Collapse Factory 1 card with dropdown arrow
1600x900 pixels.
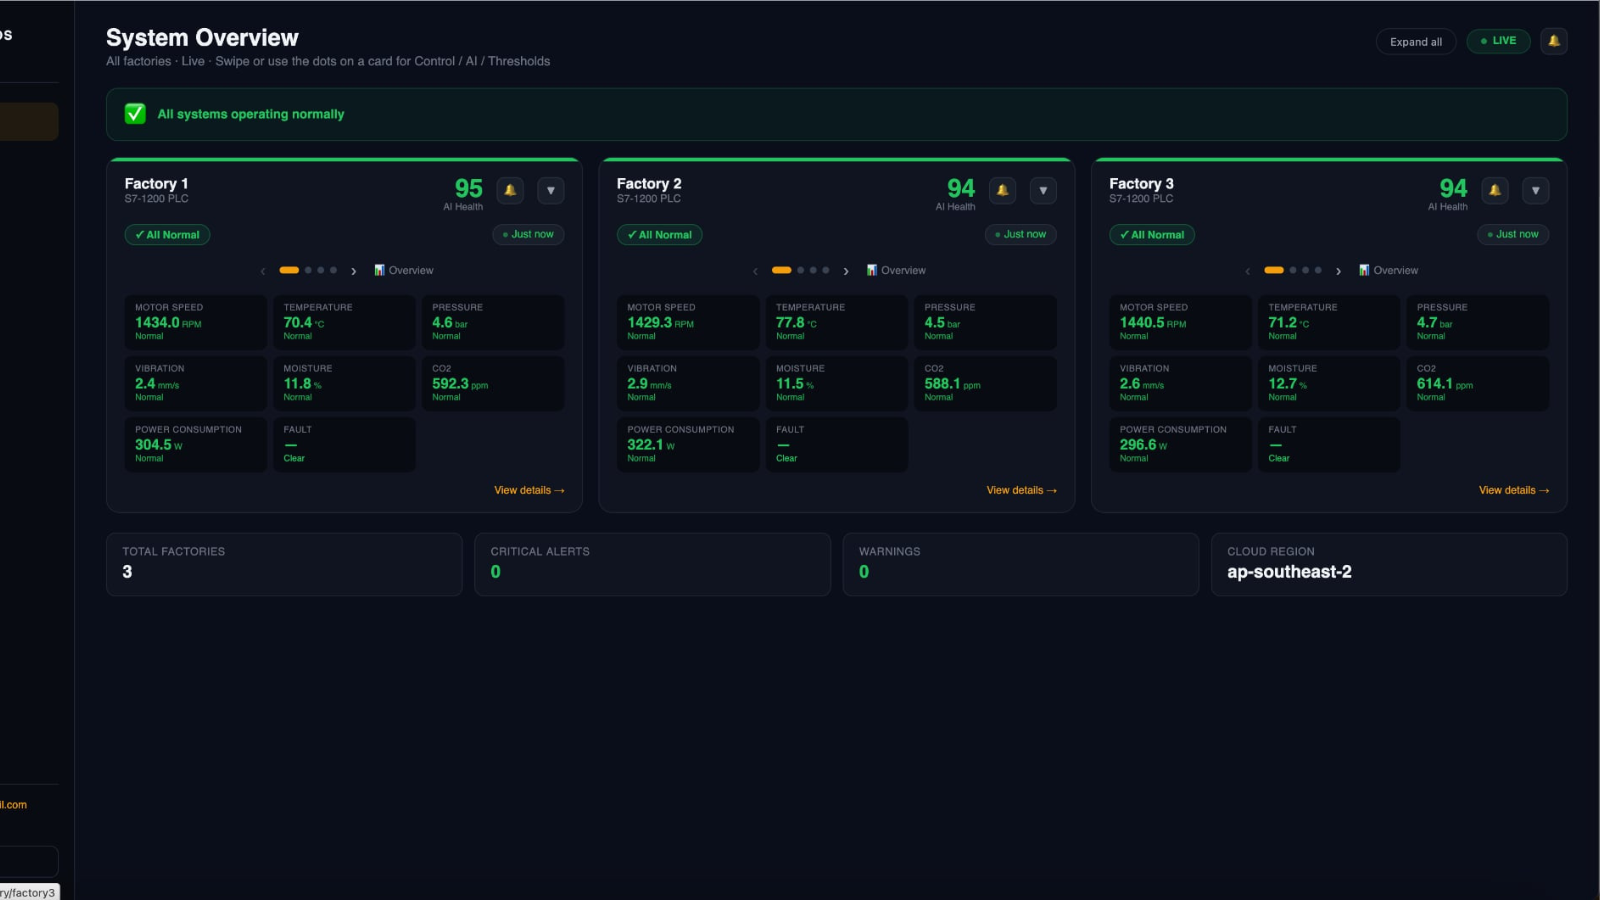551,190
